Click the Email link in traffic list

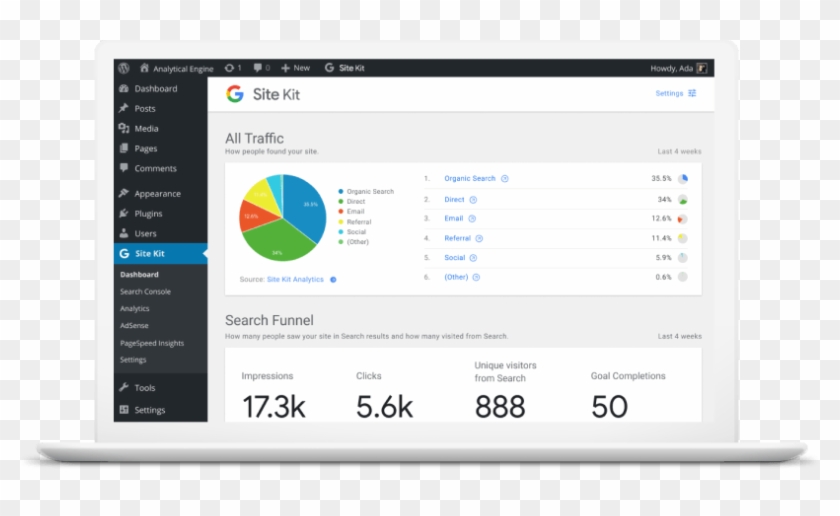pos(453,219)
